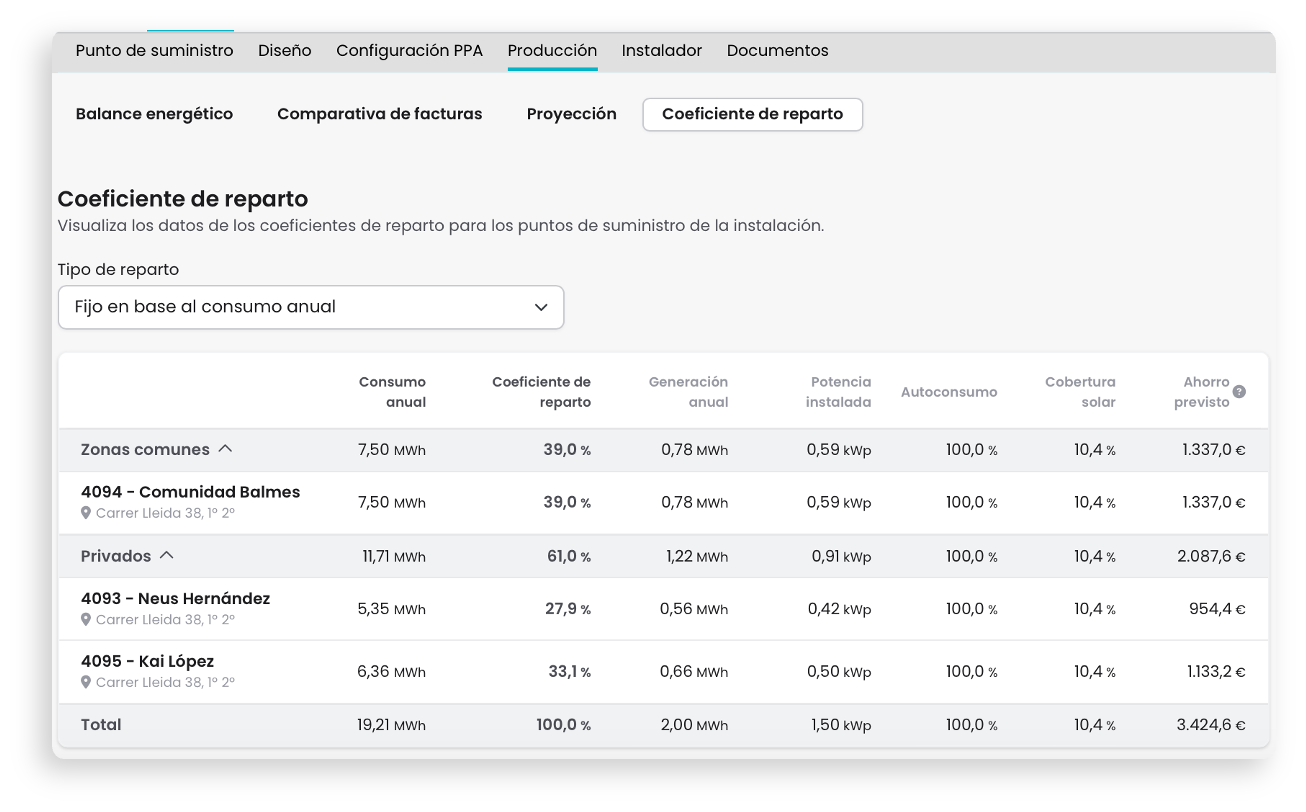Click the Potencia instalada column header
The image size is (1306, 812).
(841, 392)
